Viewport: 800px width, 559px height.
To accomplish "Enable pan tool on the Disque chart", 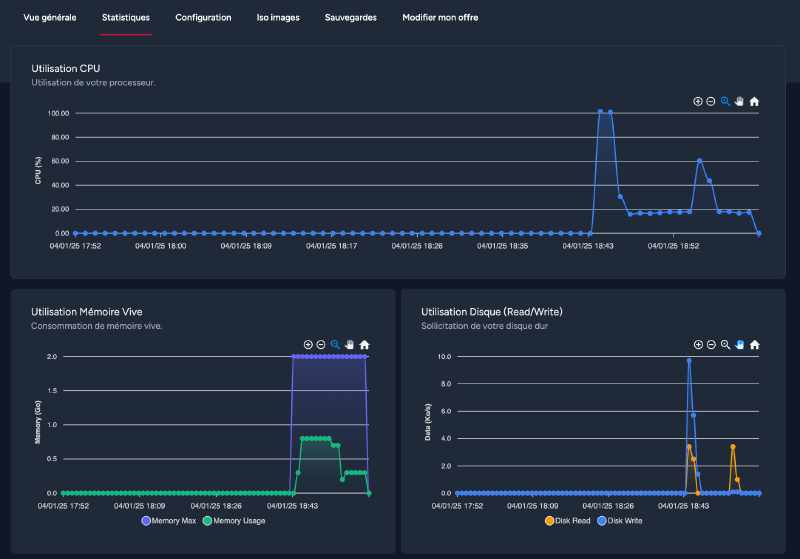I will [740, 344].
